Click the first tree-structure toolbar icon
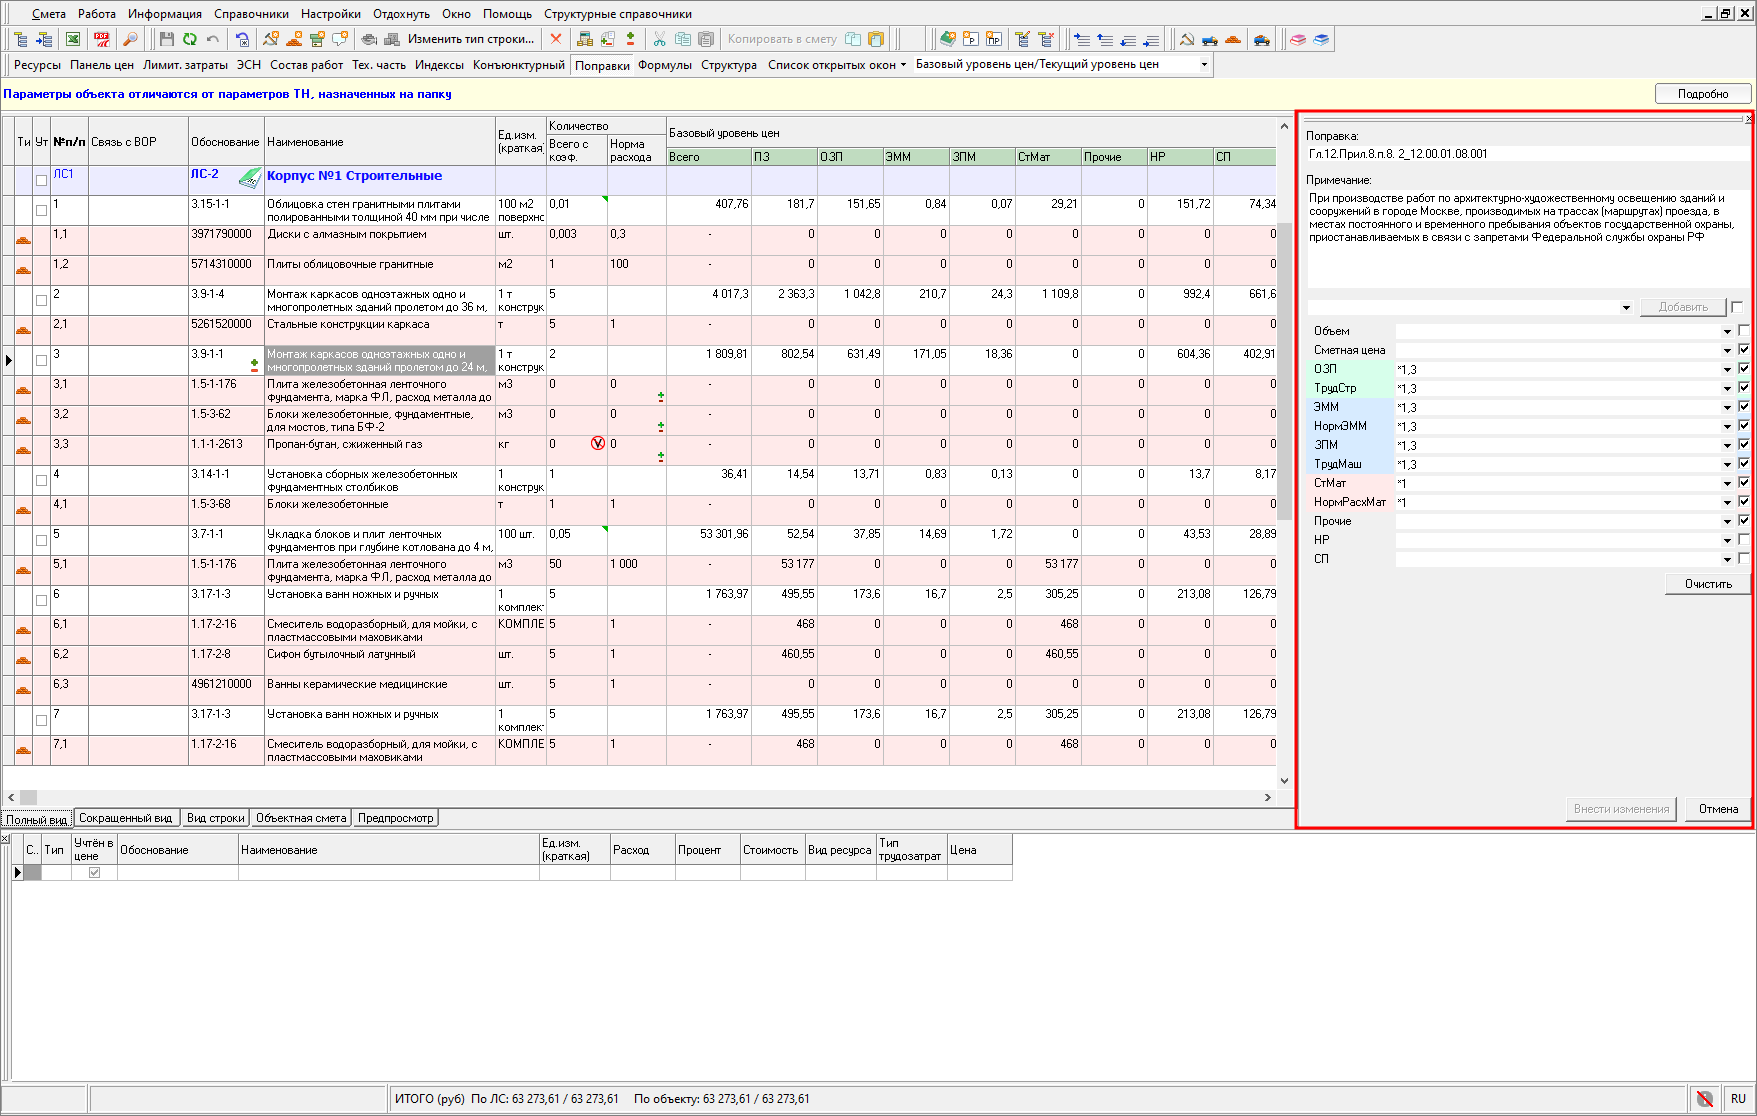 [x=21, y=39]
